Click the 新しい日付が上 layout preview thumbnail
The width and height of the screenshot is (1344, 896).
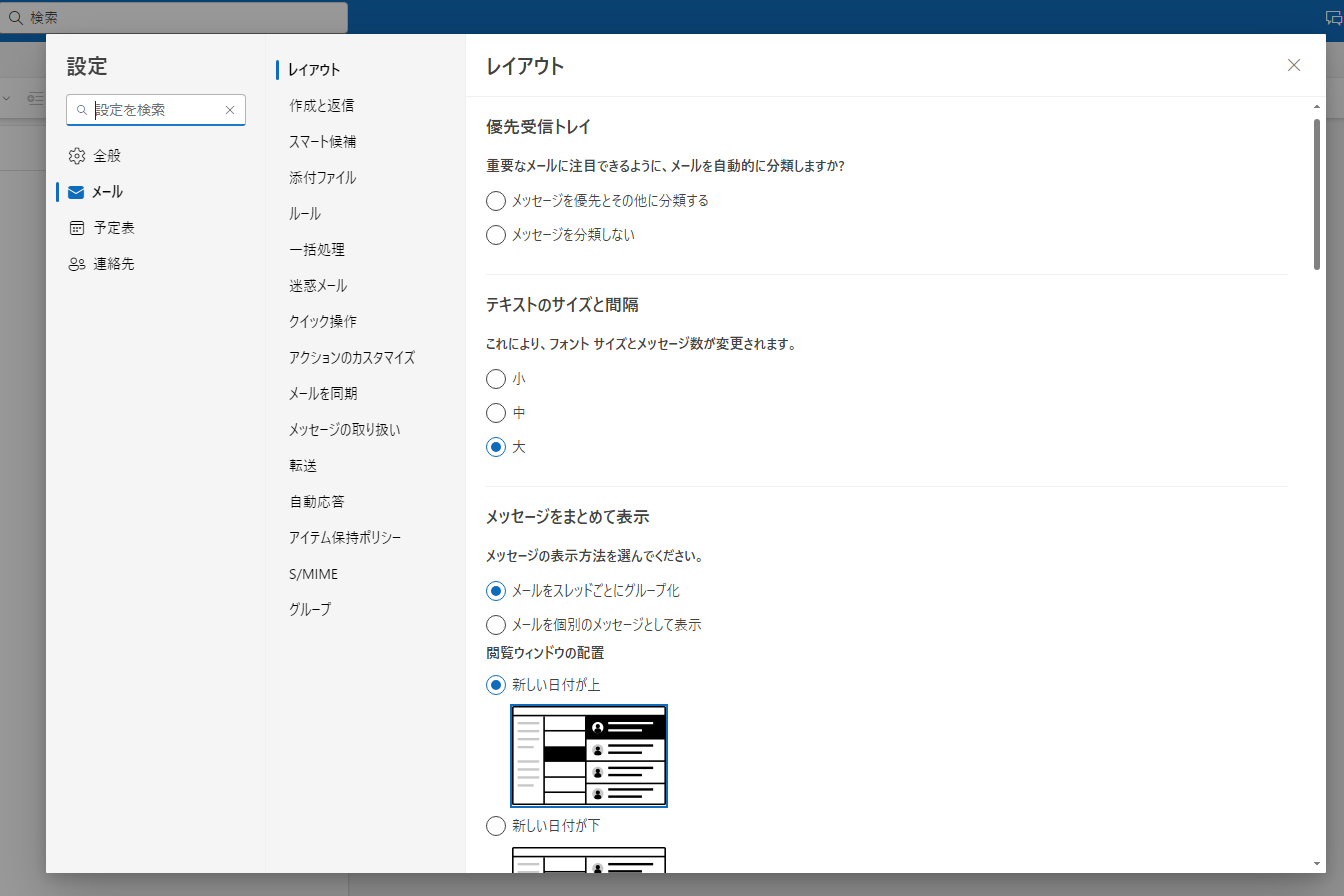point(589,755)
